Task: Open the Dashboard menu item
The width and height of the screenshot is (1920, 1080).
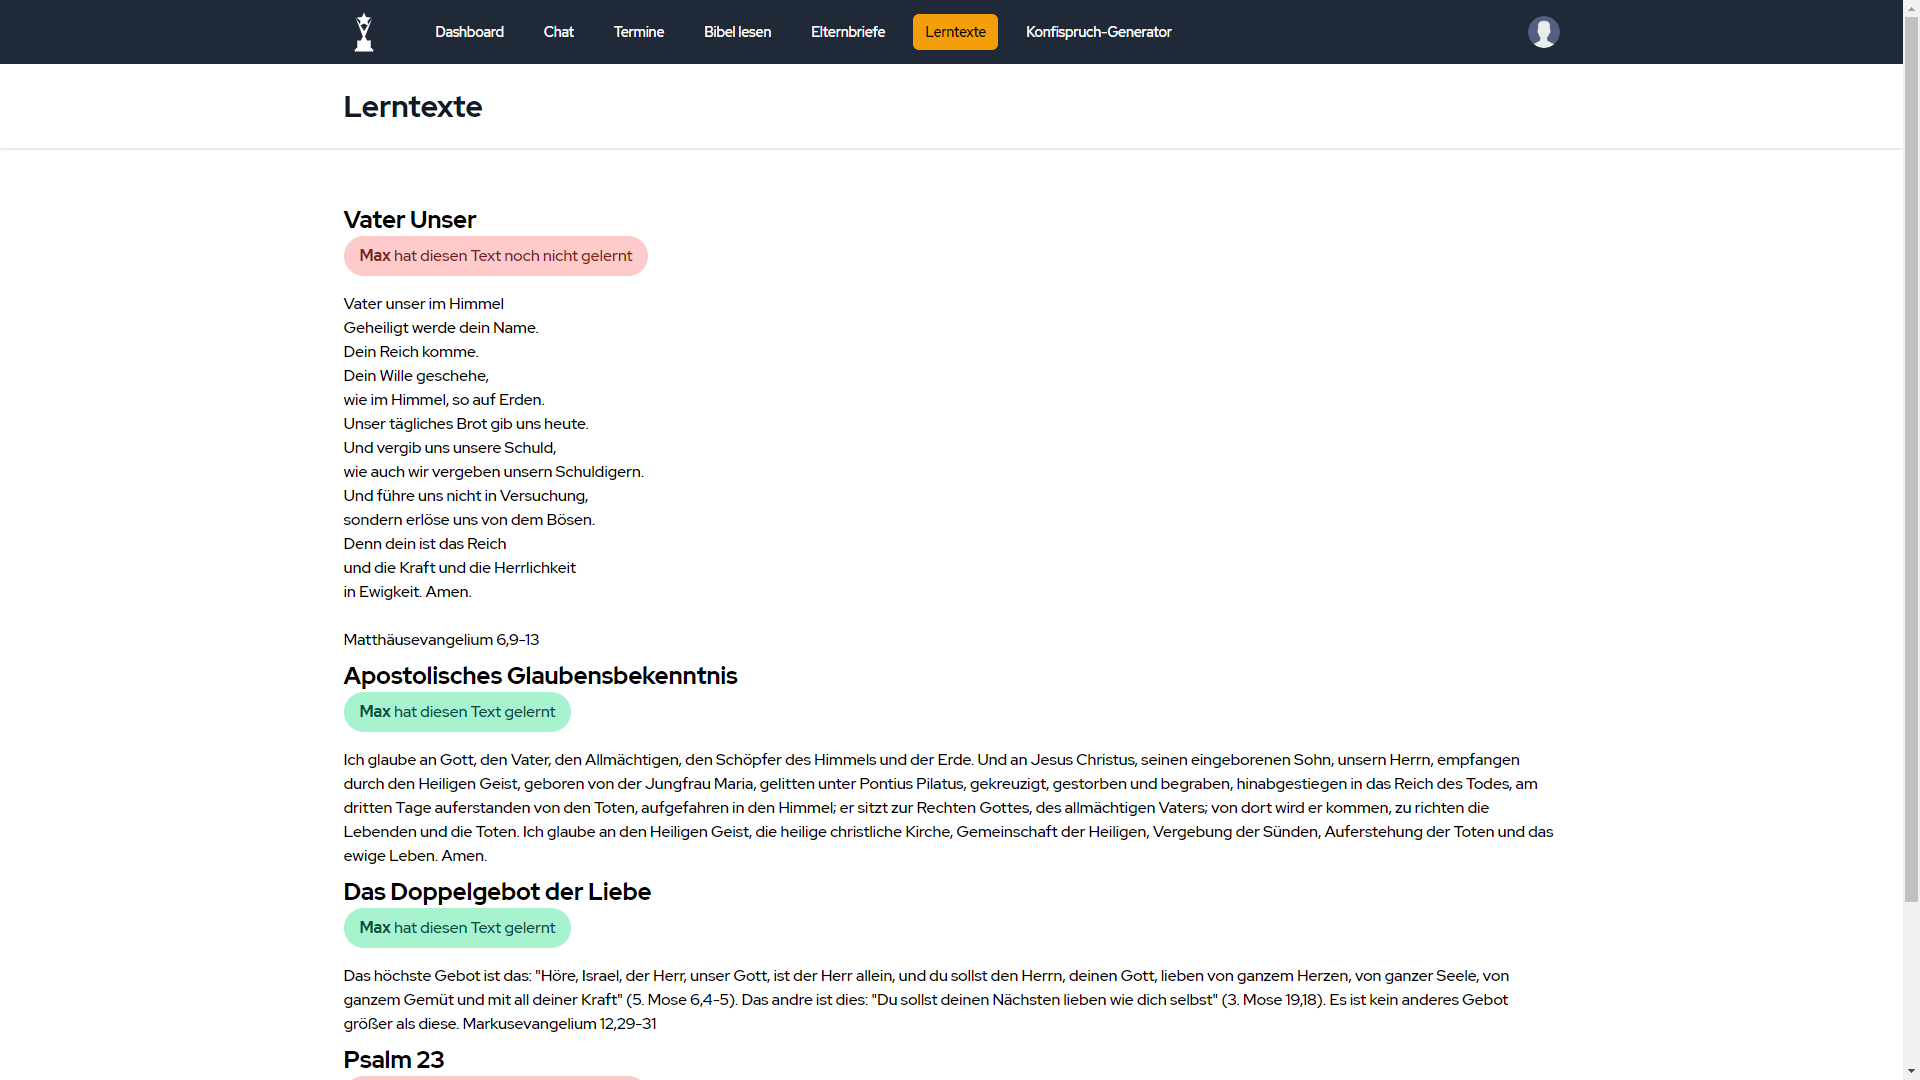Action: click(x=469, y=32)
